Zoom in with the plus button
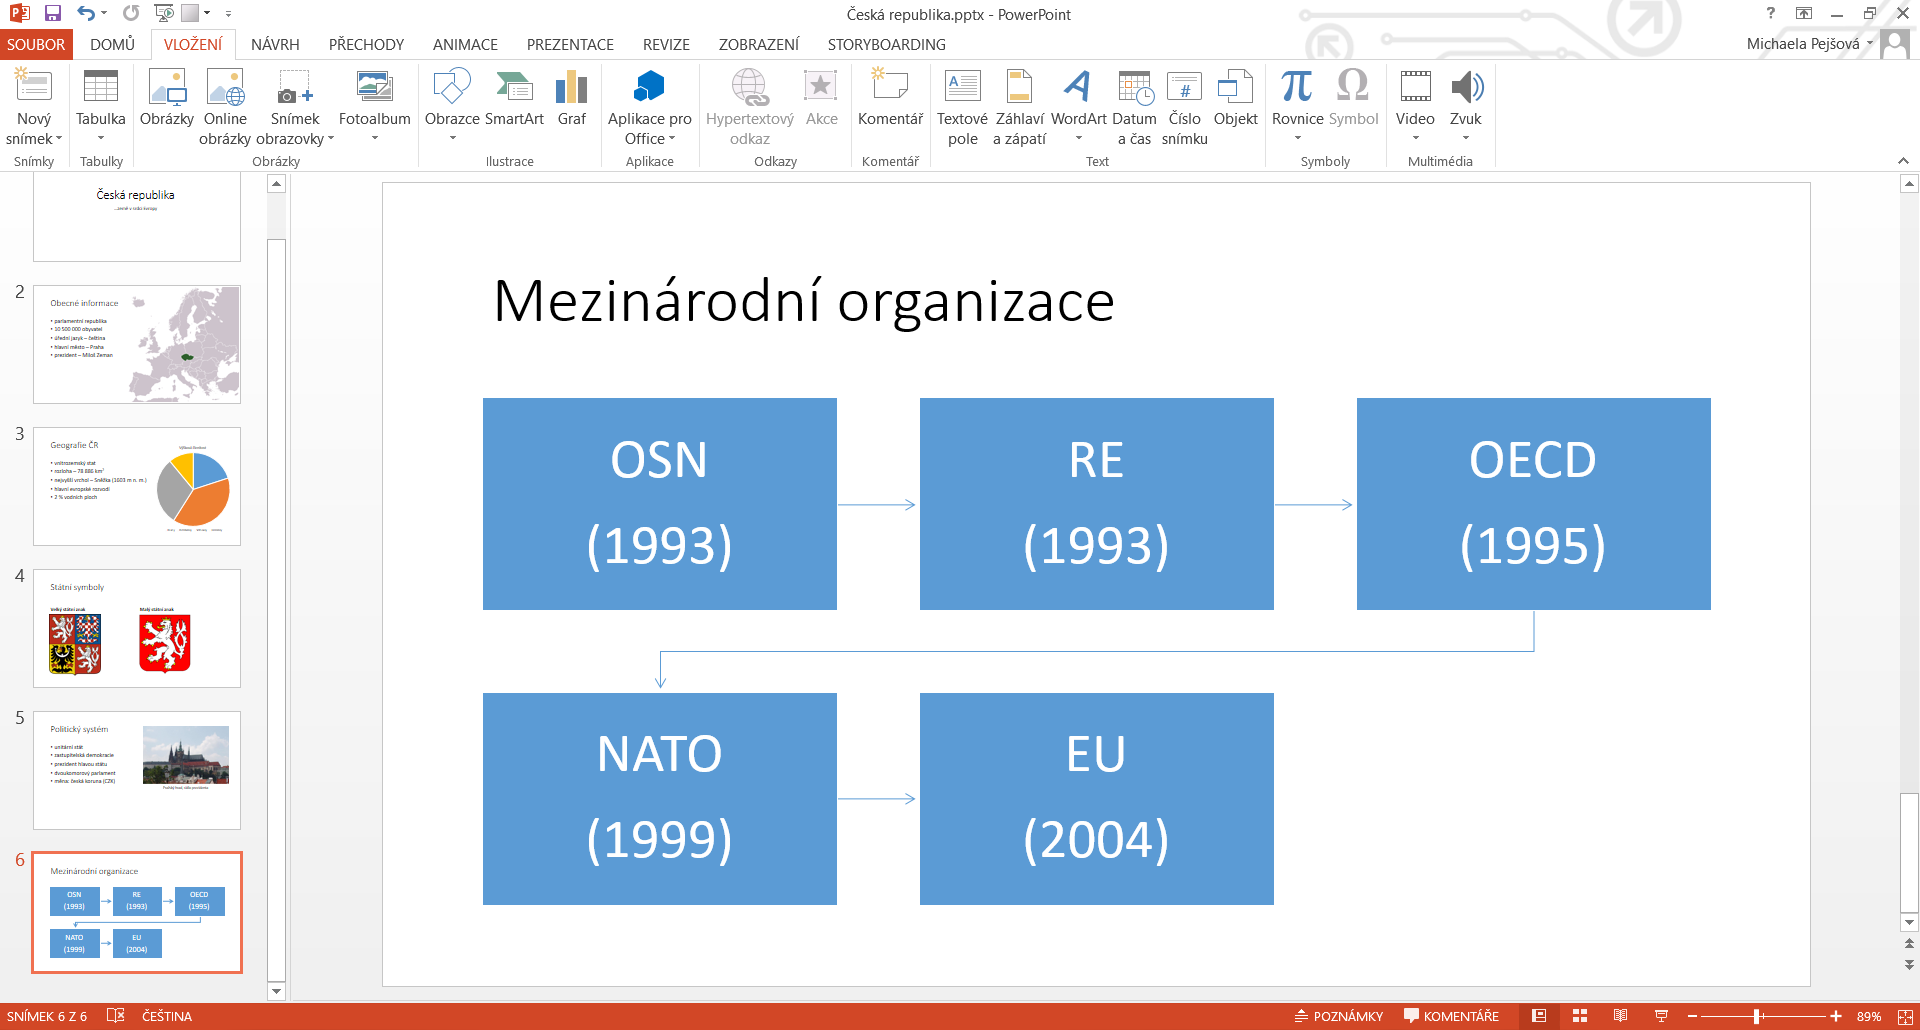1920x1030 pixels. pos(1836,1016)
